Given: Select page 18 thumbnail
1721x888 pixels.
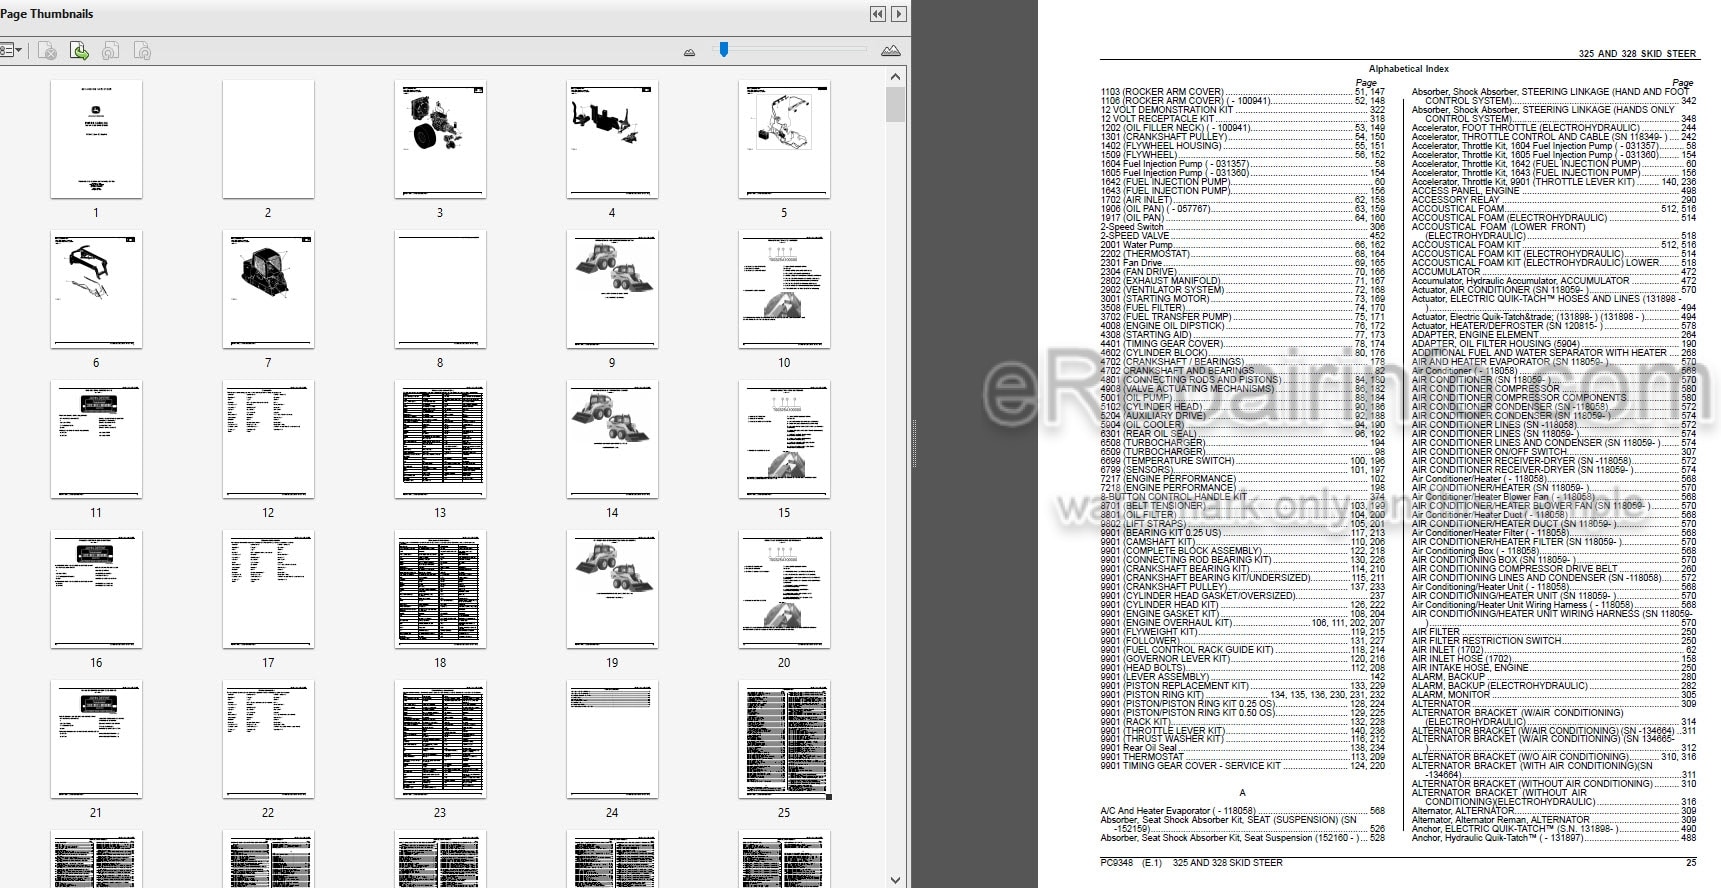Looking at the screenshot, I should point(440,589).
